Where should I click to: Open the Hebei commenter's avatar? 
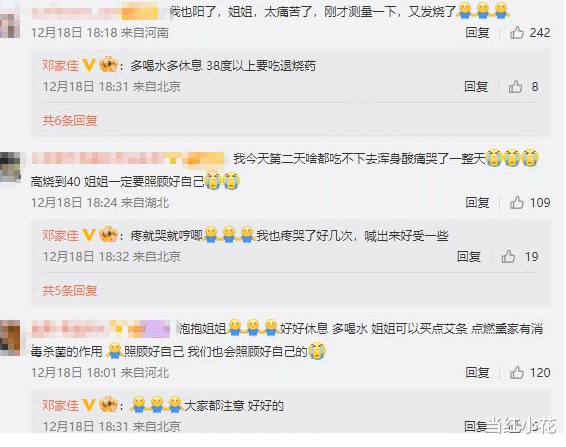click(10, 337)
